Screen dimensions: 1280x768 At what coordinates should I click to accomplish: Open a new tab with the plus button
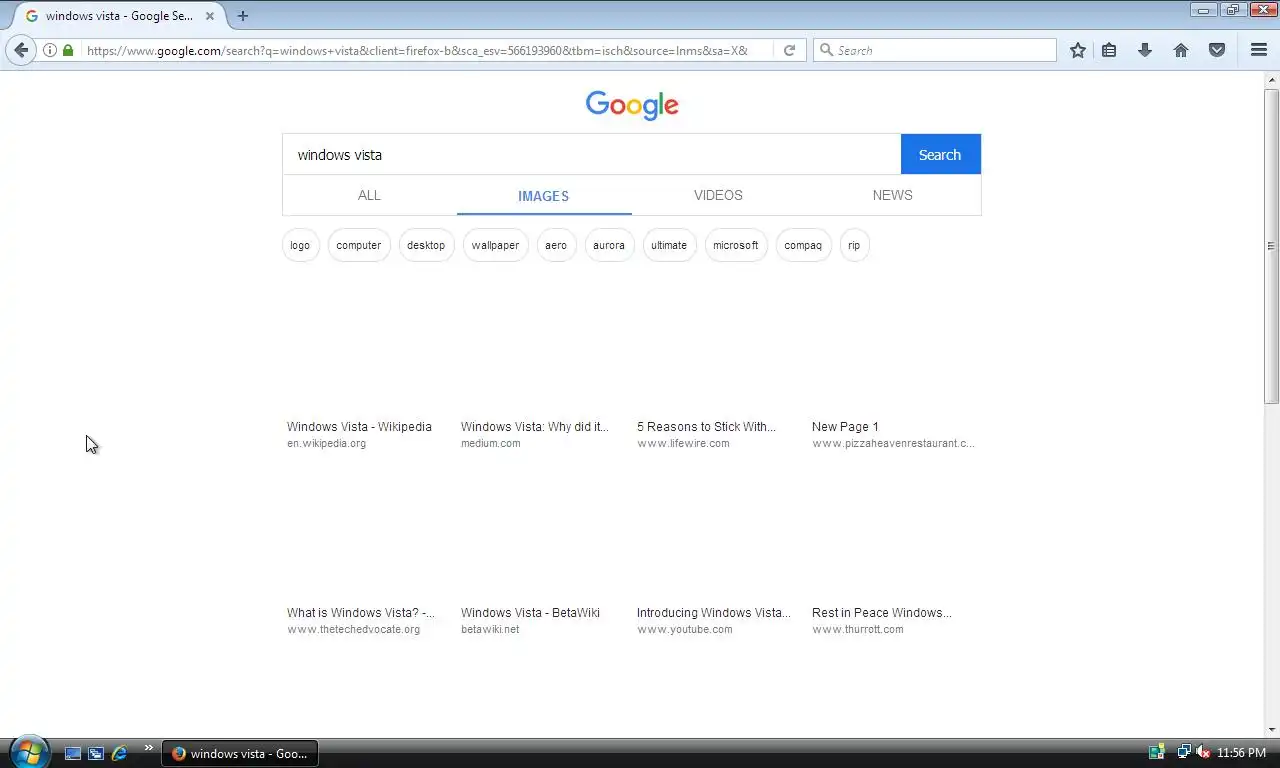point(242,16)
